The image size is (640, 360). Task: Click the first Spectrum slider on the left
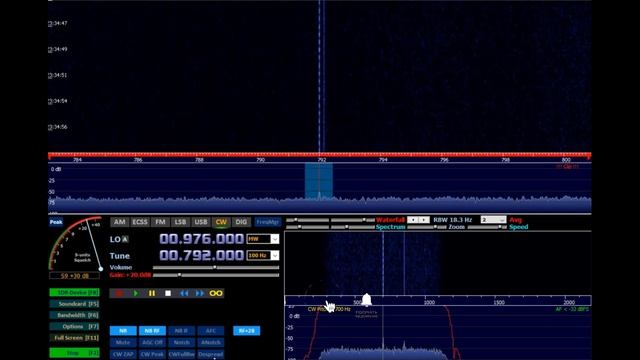307,227
